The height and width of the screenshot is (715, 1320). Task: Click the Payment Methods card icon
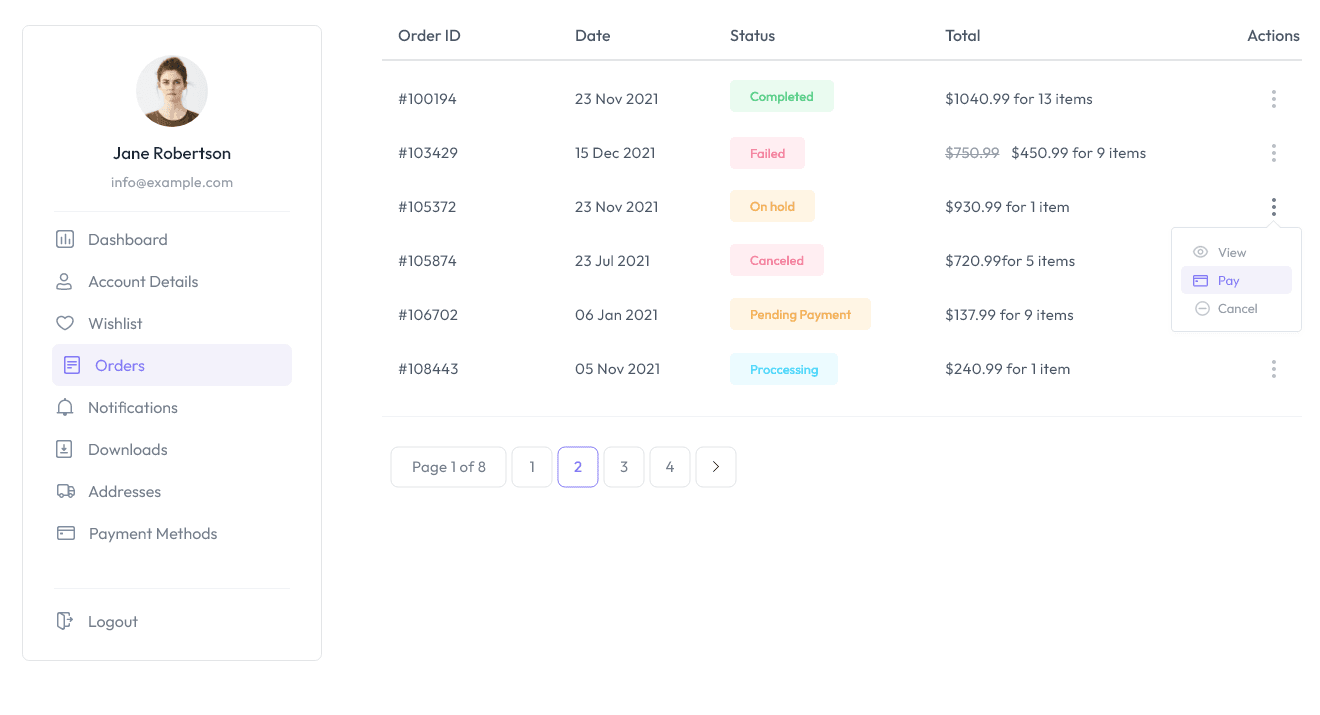click(x=66, y=533)
